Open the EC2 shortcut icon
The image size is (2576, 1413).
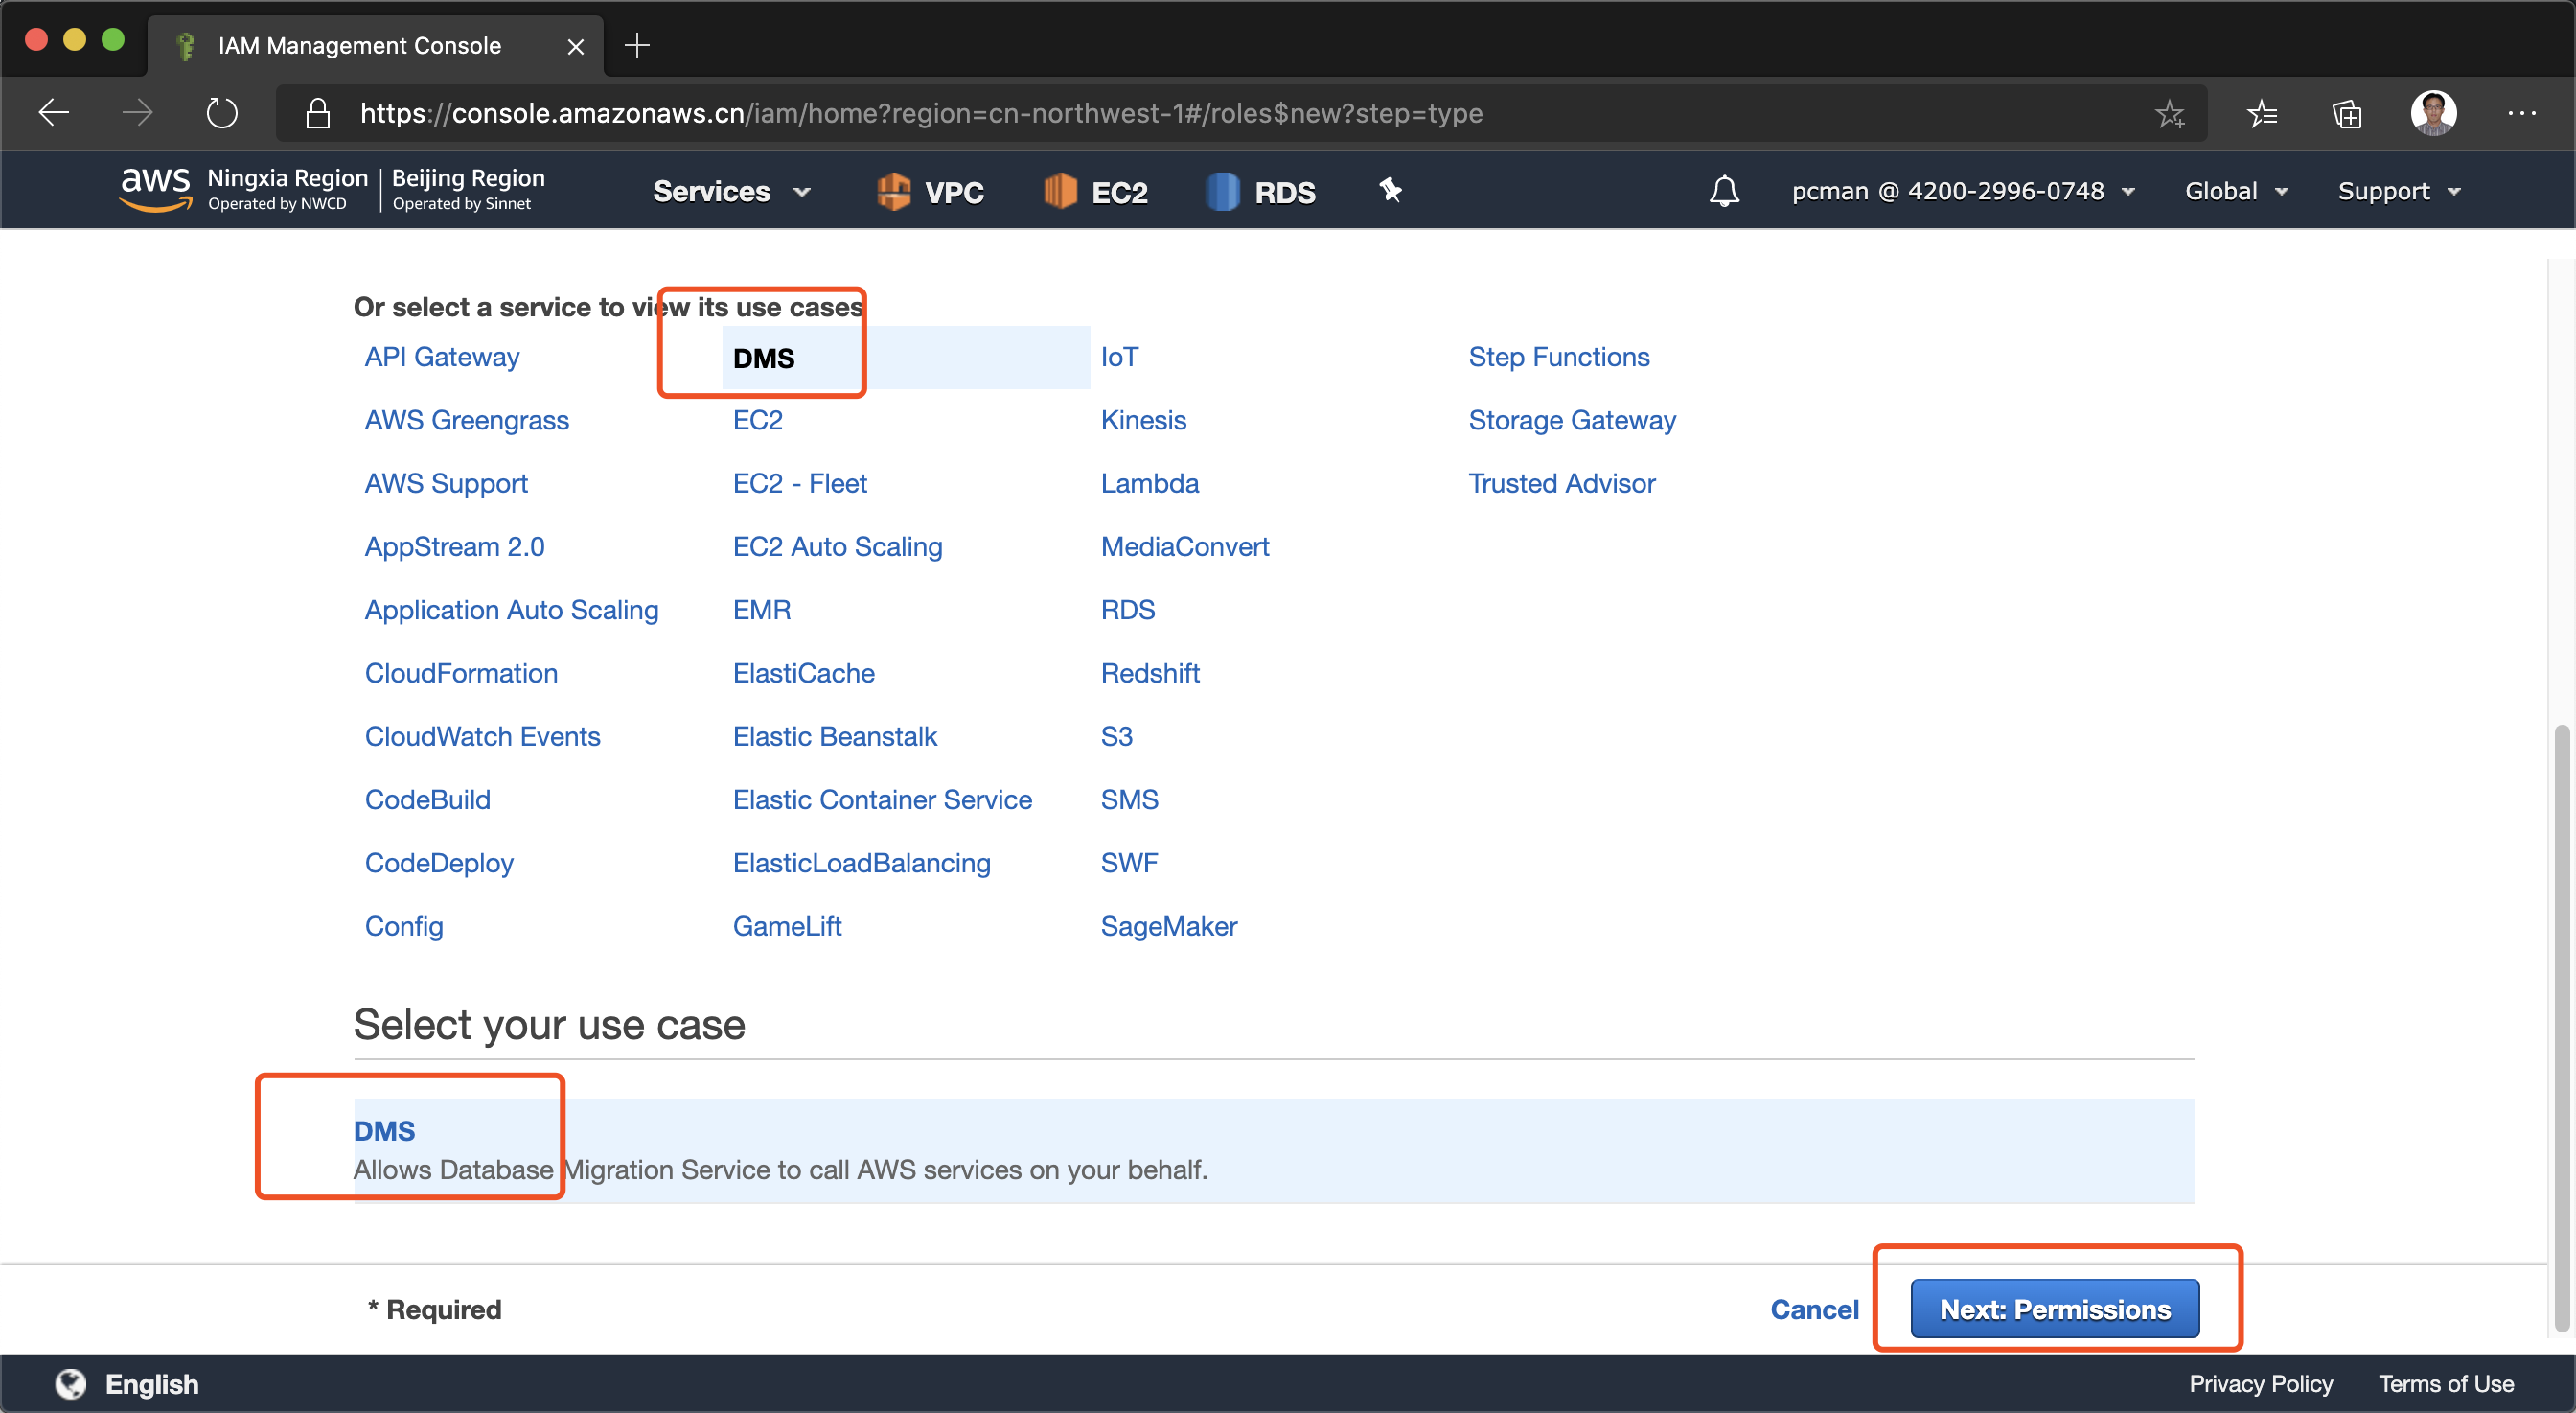[x=1059, y=191]
